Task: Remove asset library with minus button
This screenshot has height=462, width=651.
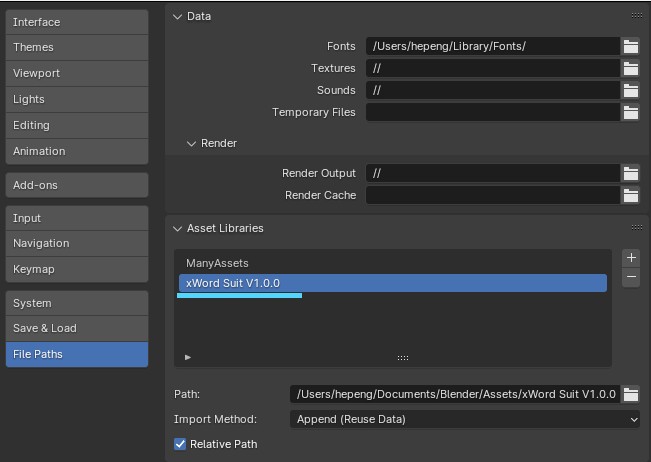Action: [x=631, y=278]
